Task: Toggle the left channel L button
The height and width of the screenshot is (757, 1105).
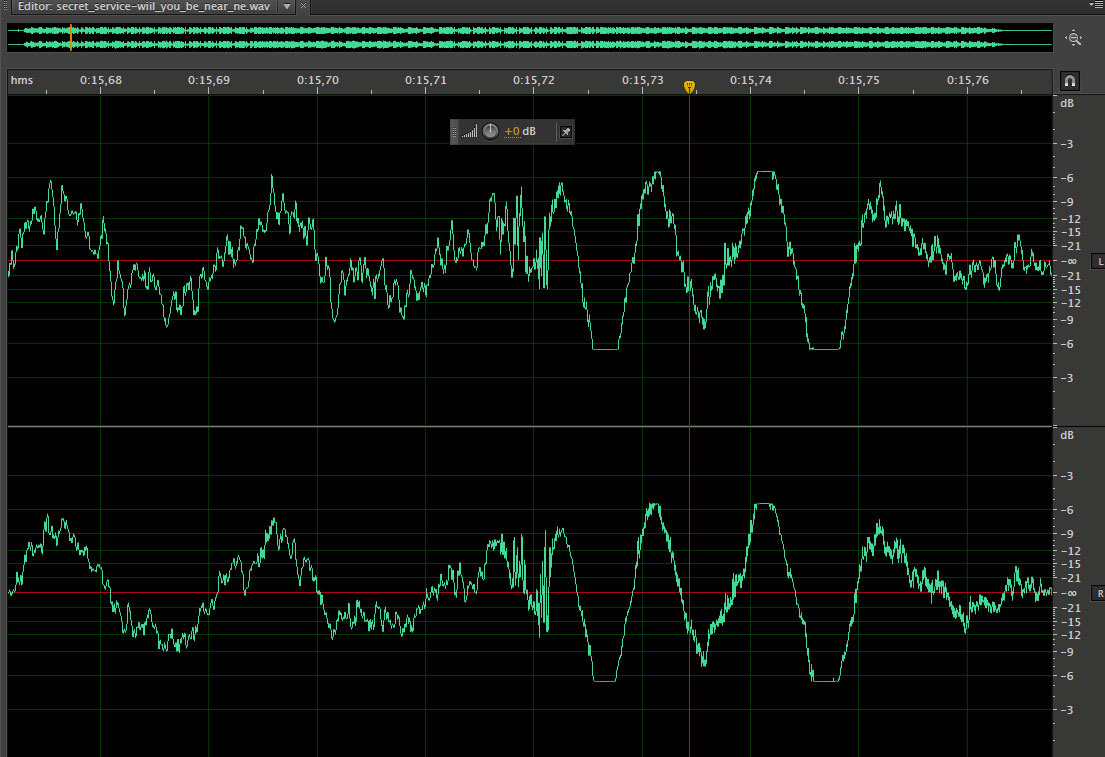Action: 1099,261
